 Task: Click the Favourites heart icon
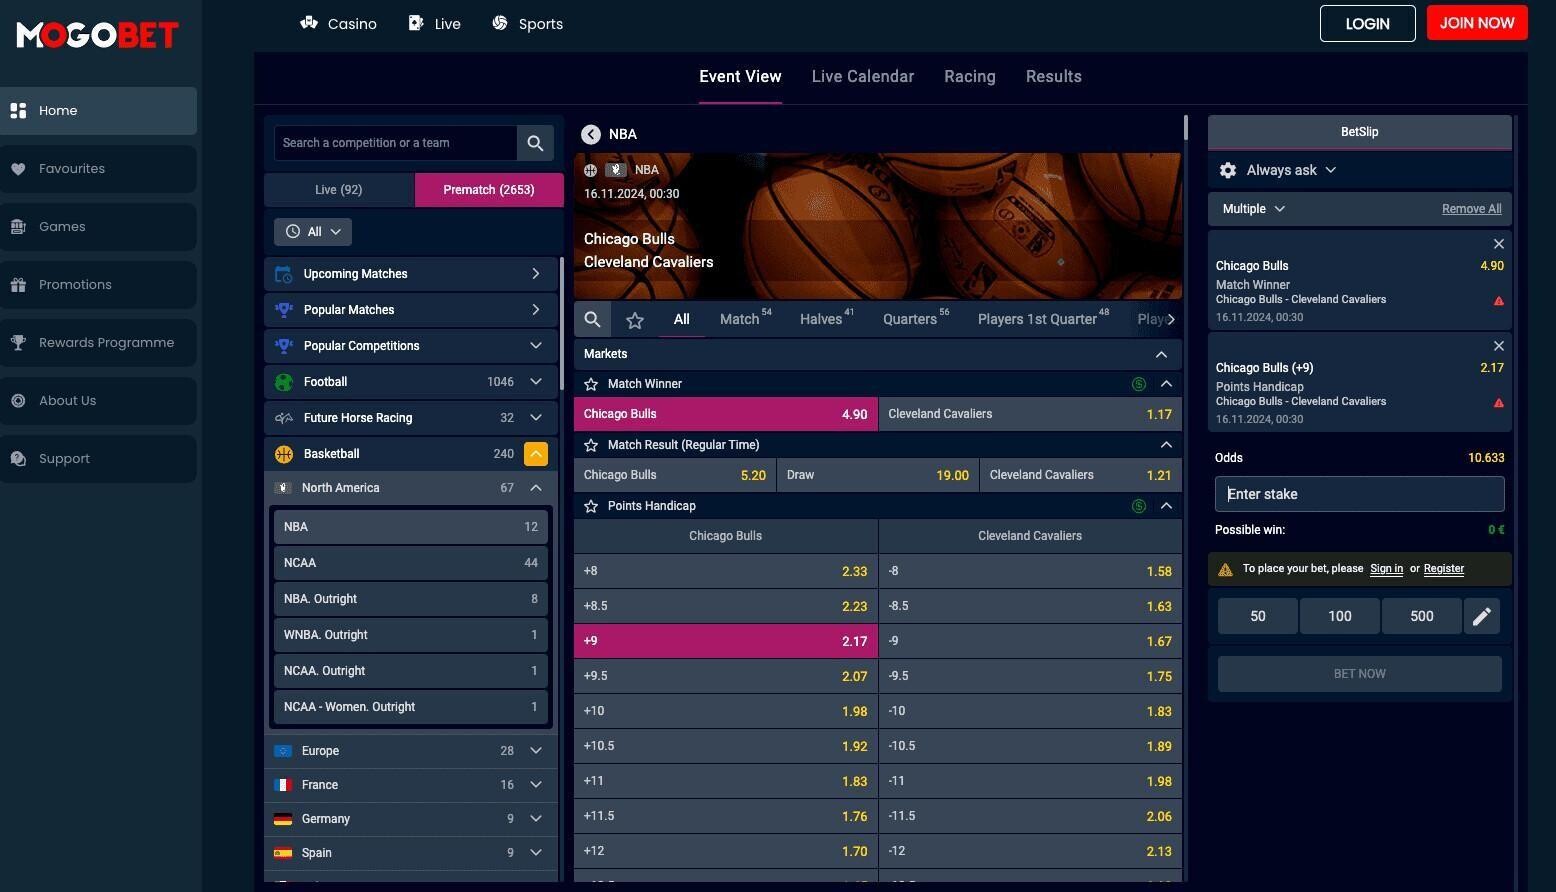[18, 169]
